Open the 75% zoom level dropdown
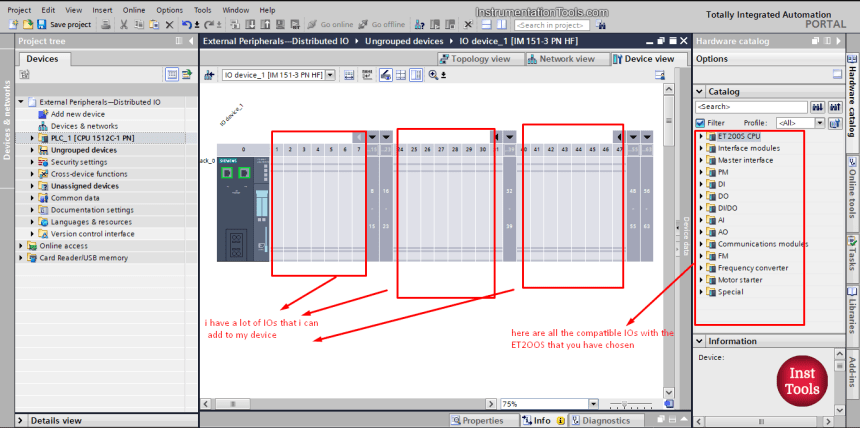Viewport: 860px width, 428px height. 593,404
